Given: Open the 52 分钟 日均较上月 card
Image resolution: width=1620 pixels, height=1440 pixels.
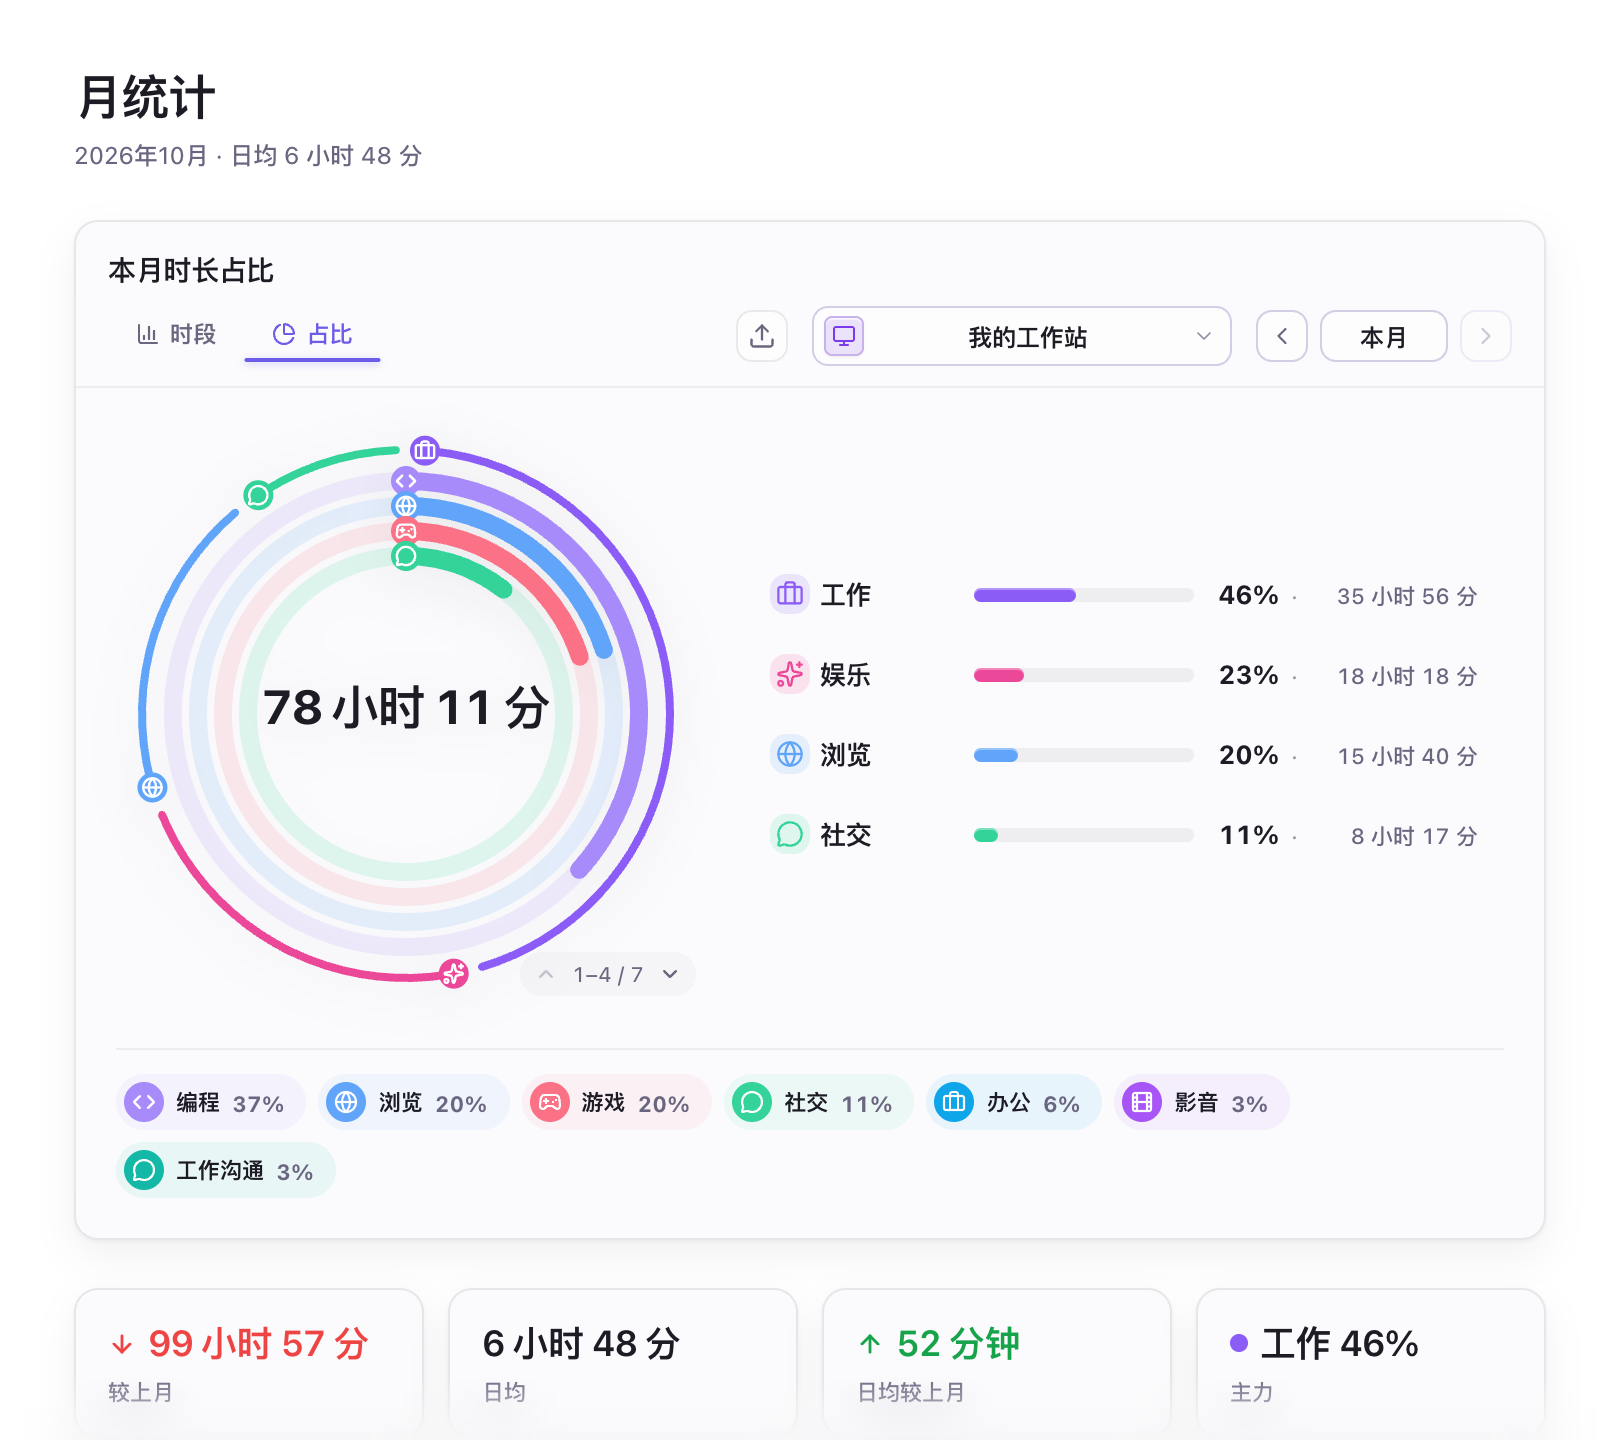Looking at the screenshot, I should [997, 1364].
